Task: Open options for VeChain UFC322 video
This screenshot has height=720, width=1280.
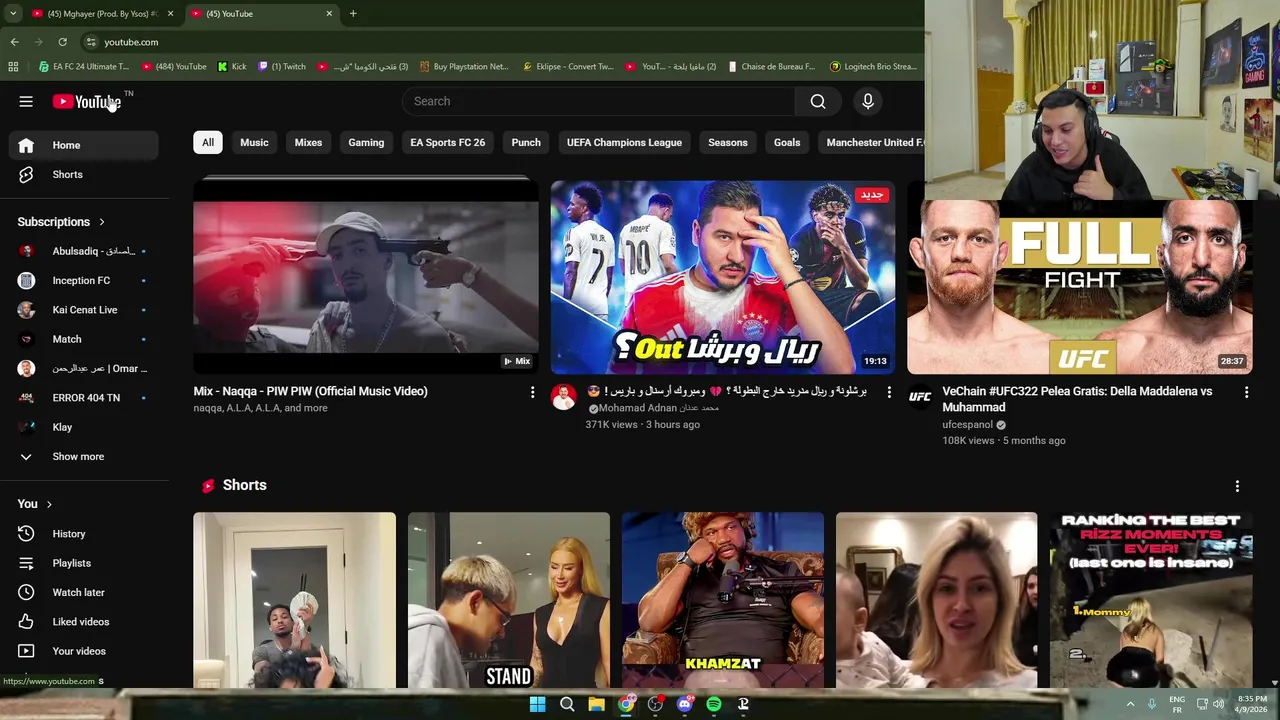Action: click(1246, 392)
